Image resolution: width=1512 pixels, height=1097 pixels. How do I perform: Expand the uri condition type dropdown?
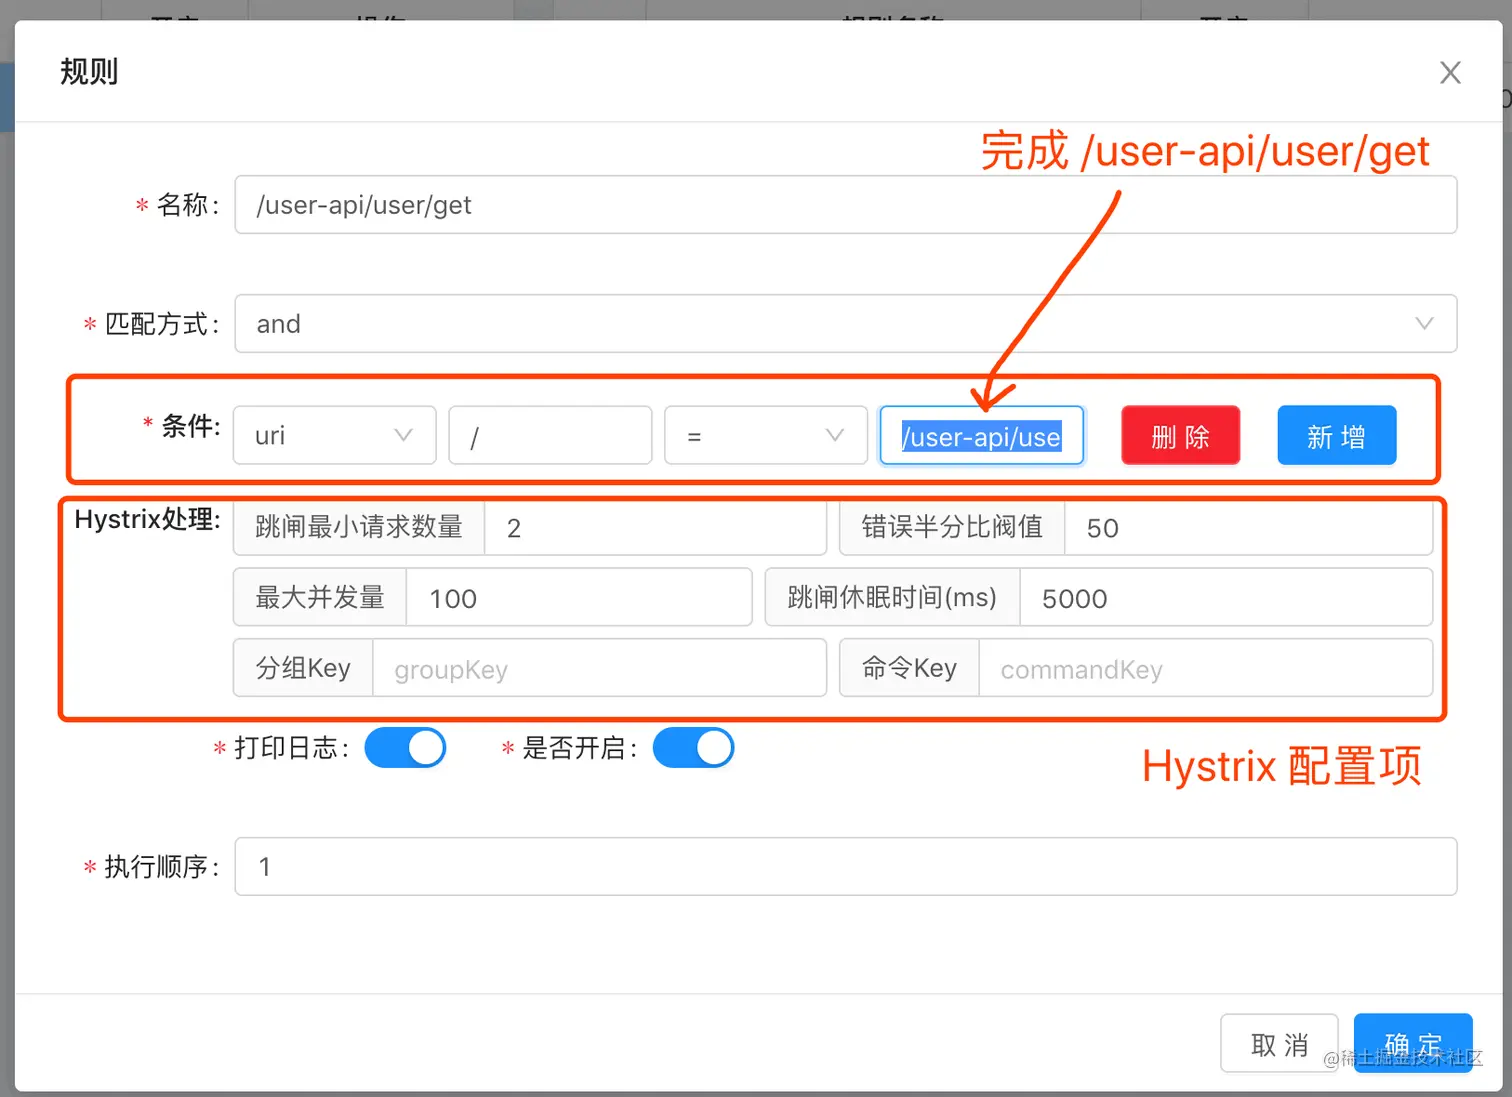[334, 435]
